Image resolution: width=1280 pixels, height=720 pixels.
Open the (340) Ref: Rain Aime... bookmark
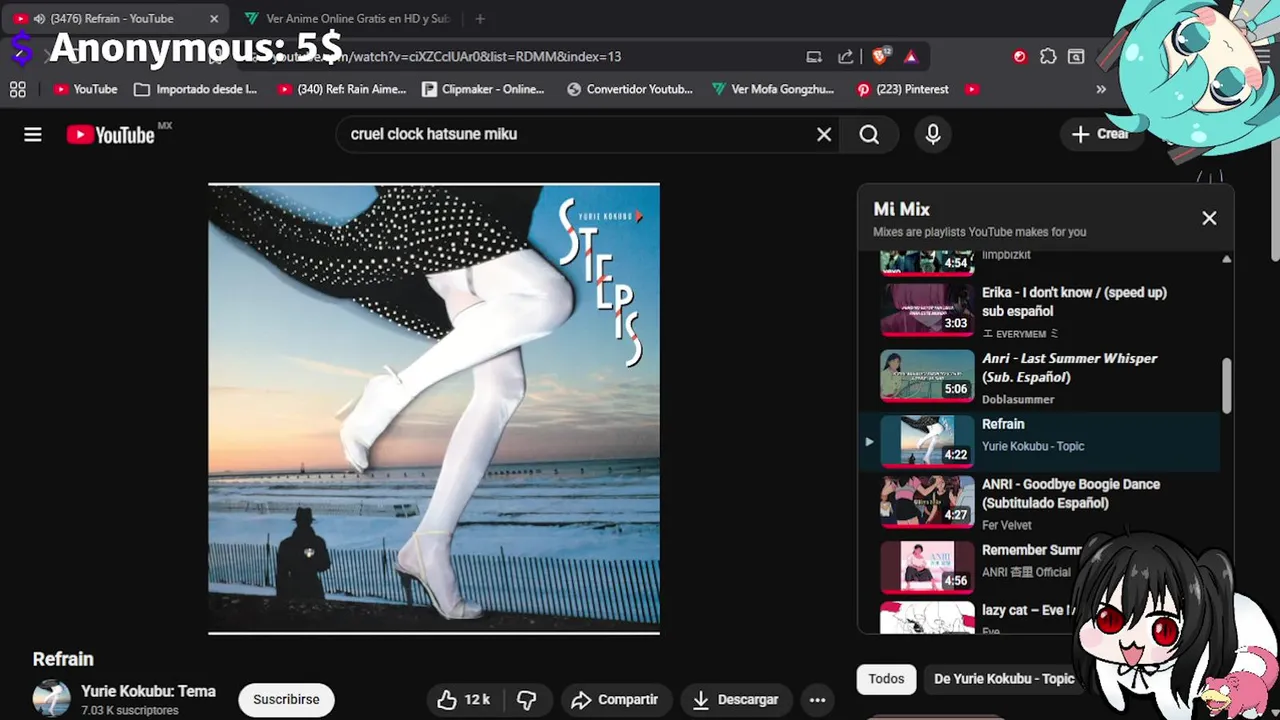point(342,89)
